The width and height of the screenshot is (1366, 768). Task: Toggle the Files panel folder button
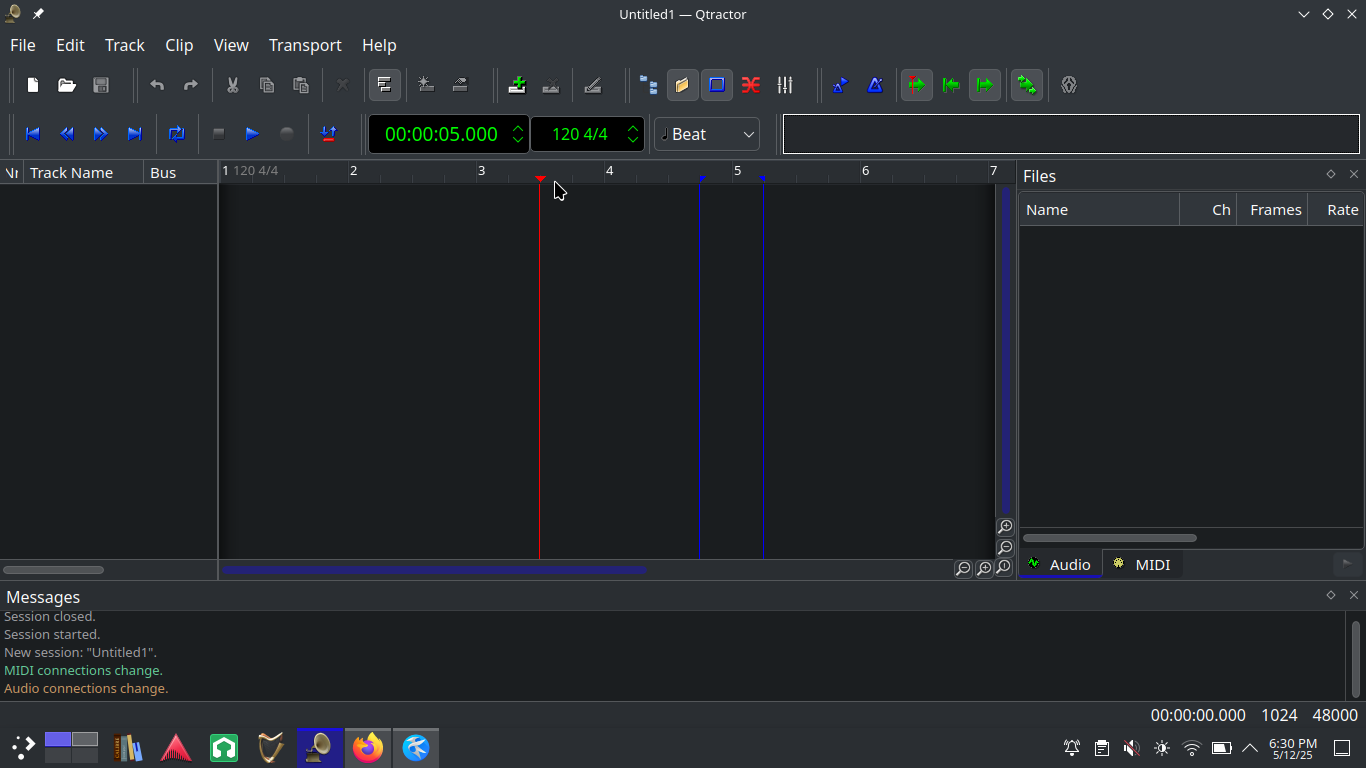point(683,85)
